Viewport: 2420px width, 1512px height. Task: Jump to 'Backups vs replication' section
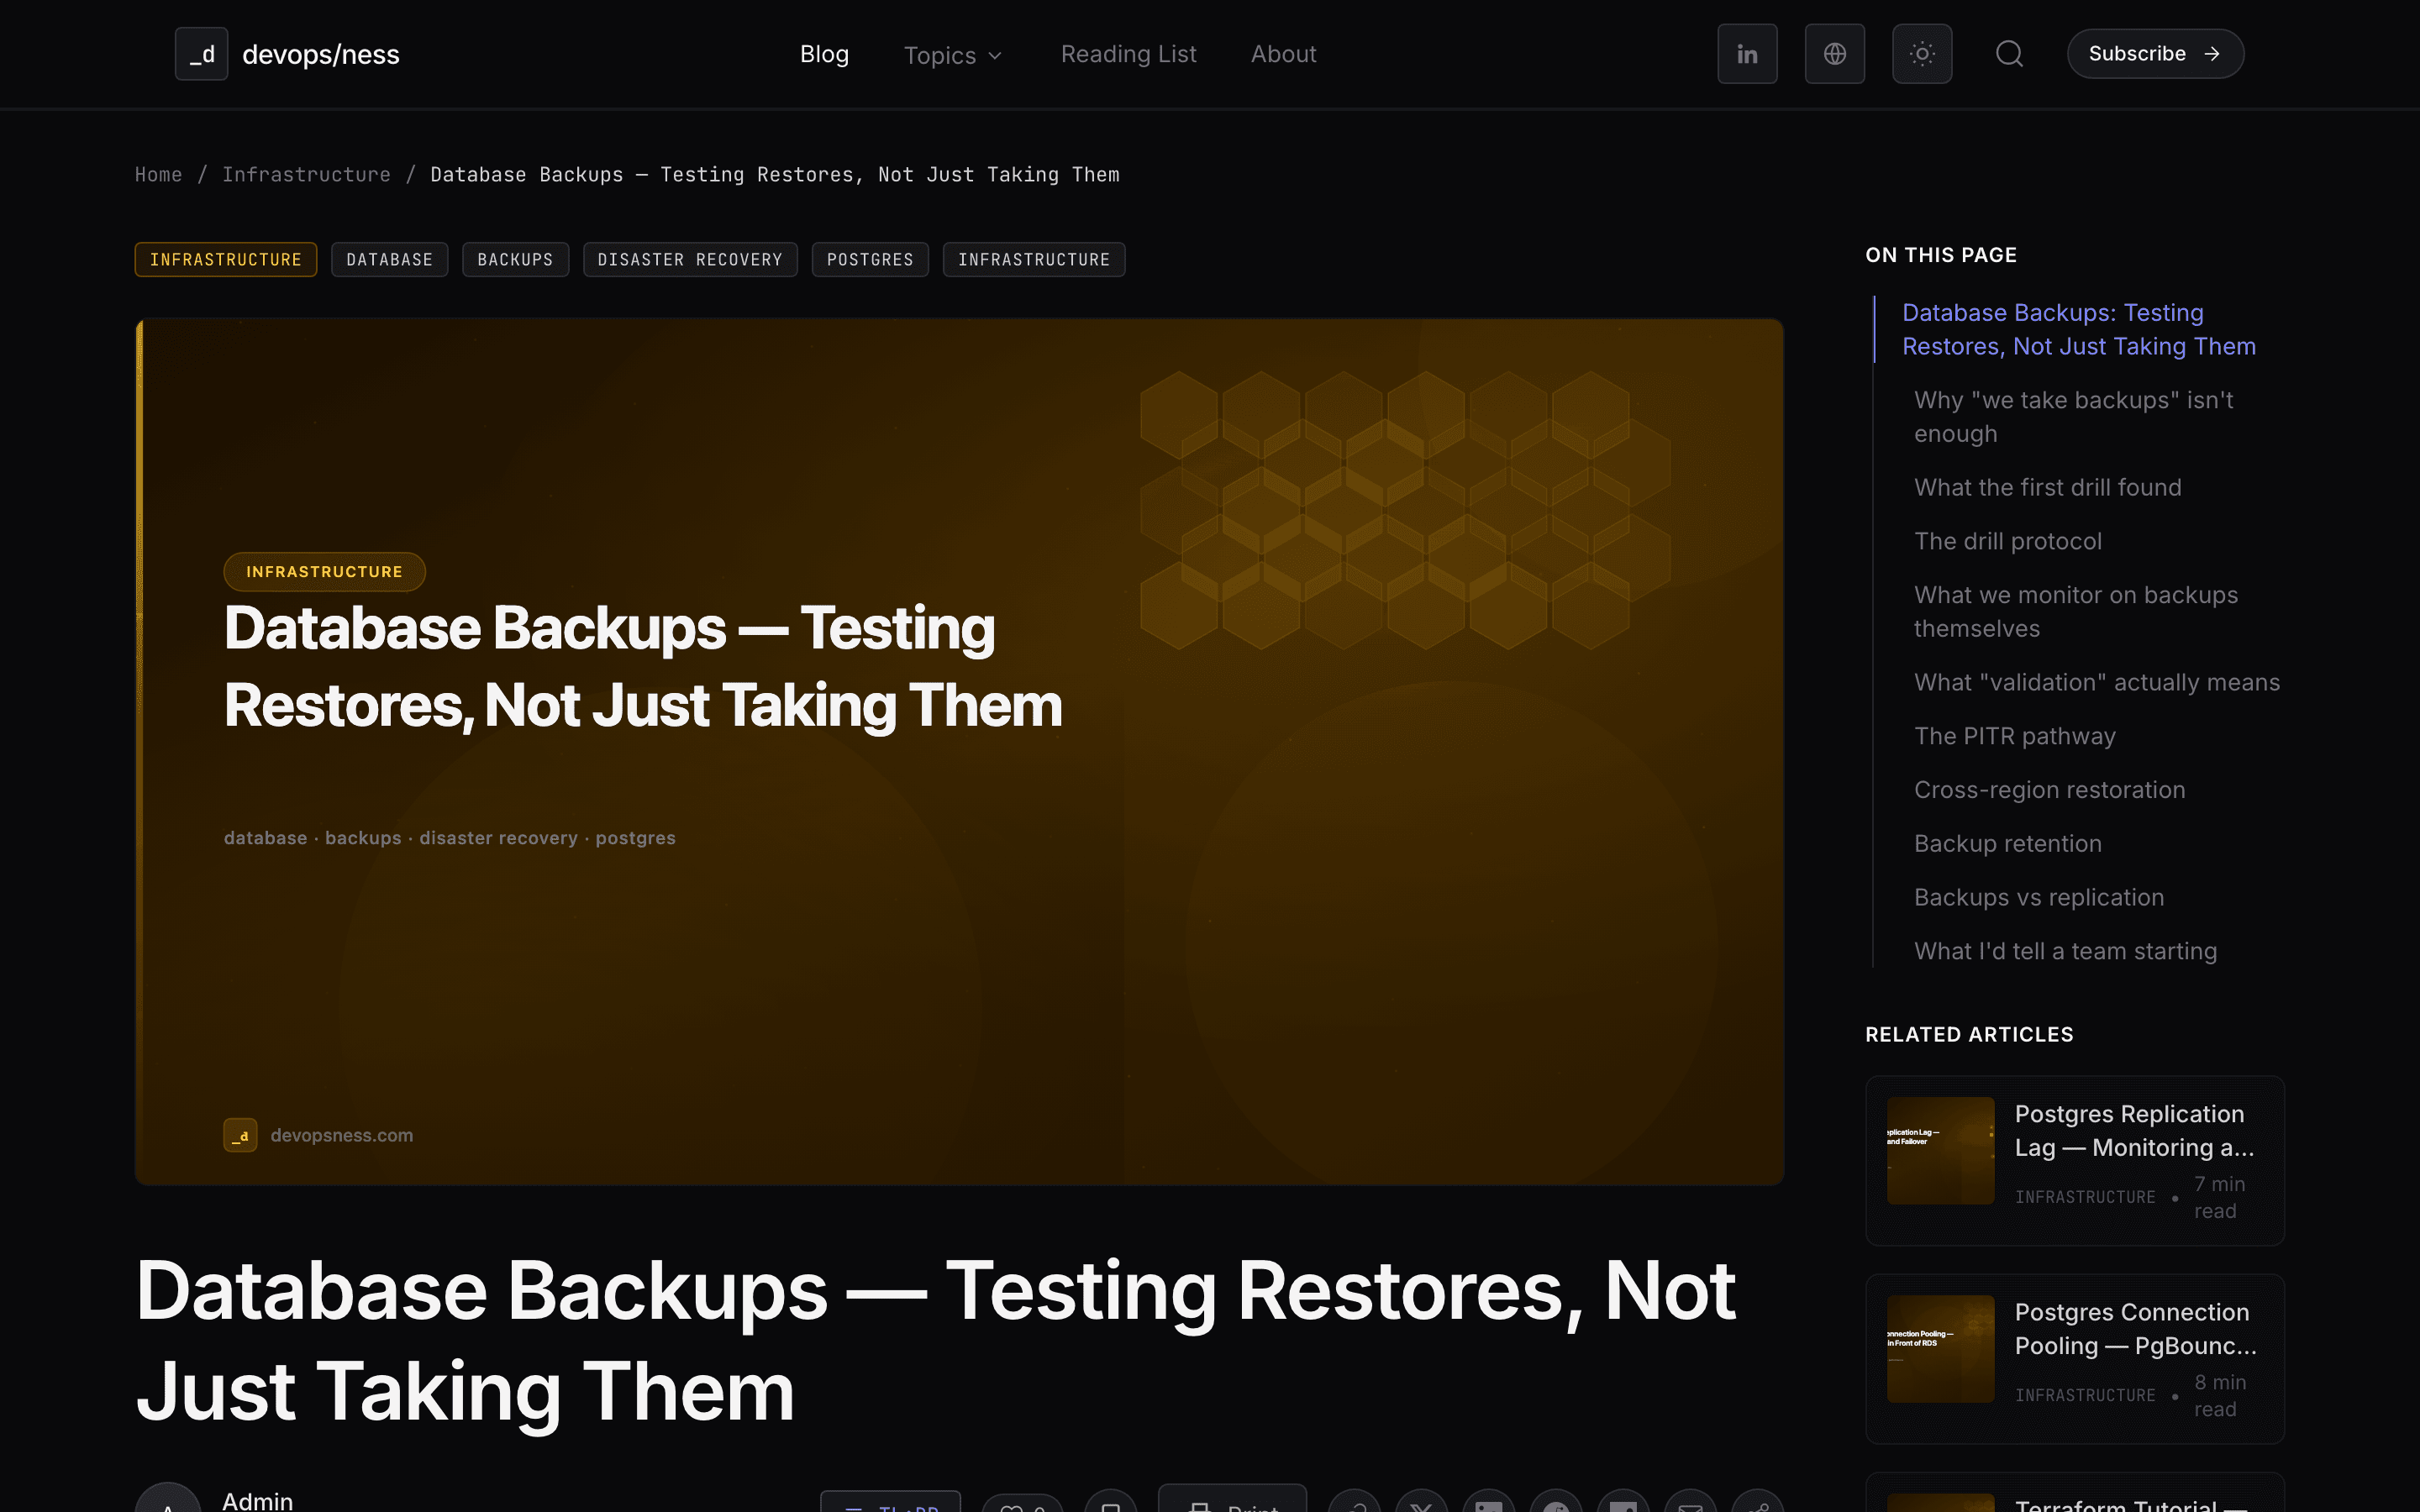click(2038, 897)
